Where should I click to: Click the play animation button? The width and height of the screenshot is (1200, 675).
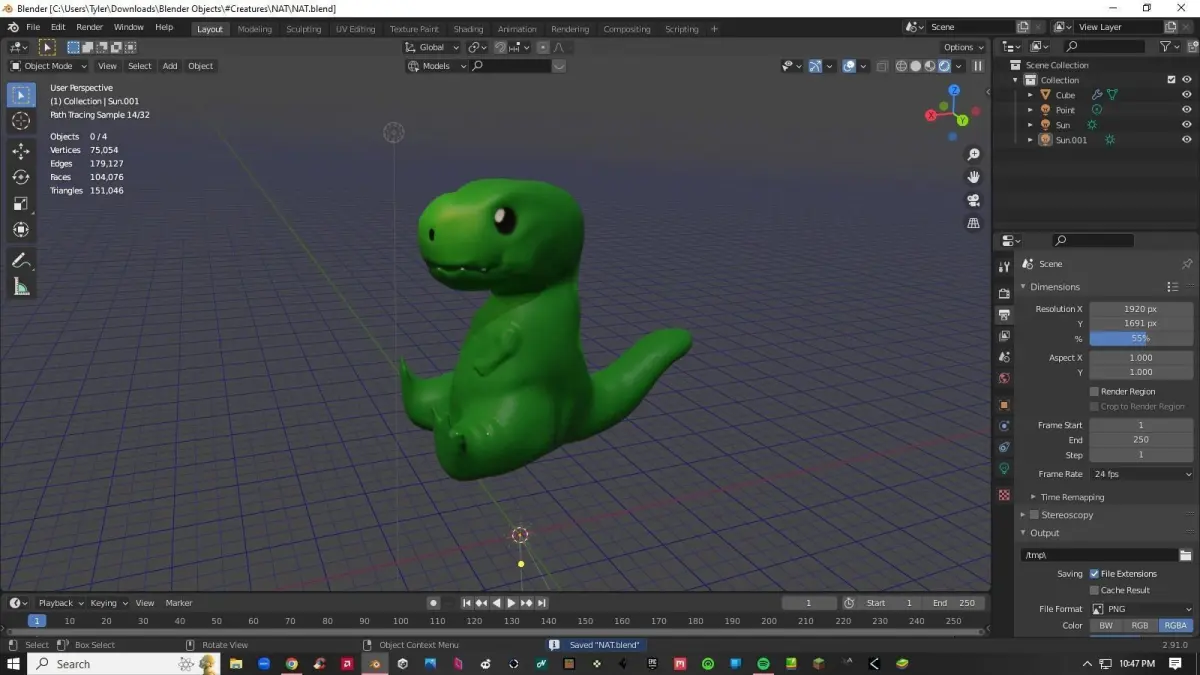tap(511, 603)
